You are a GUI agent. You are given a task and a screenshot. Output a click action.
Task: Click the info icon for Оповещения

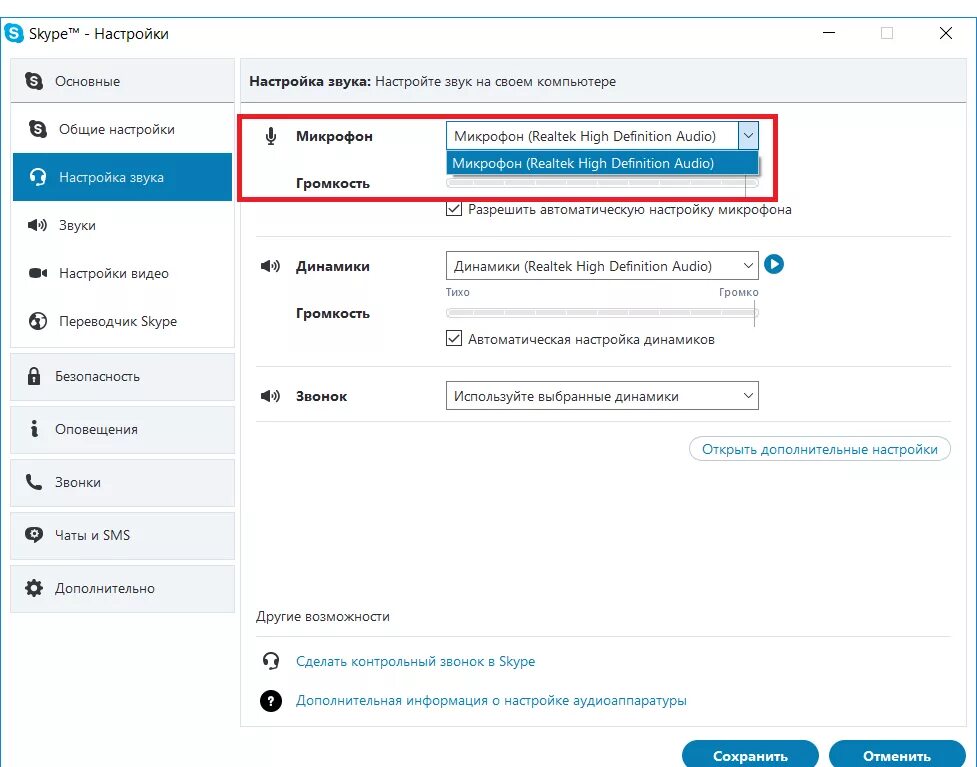(x=34, y=429)
